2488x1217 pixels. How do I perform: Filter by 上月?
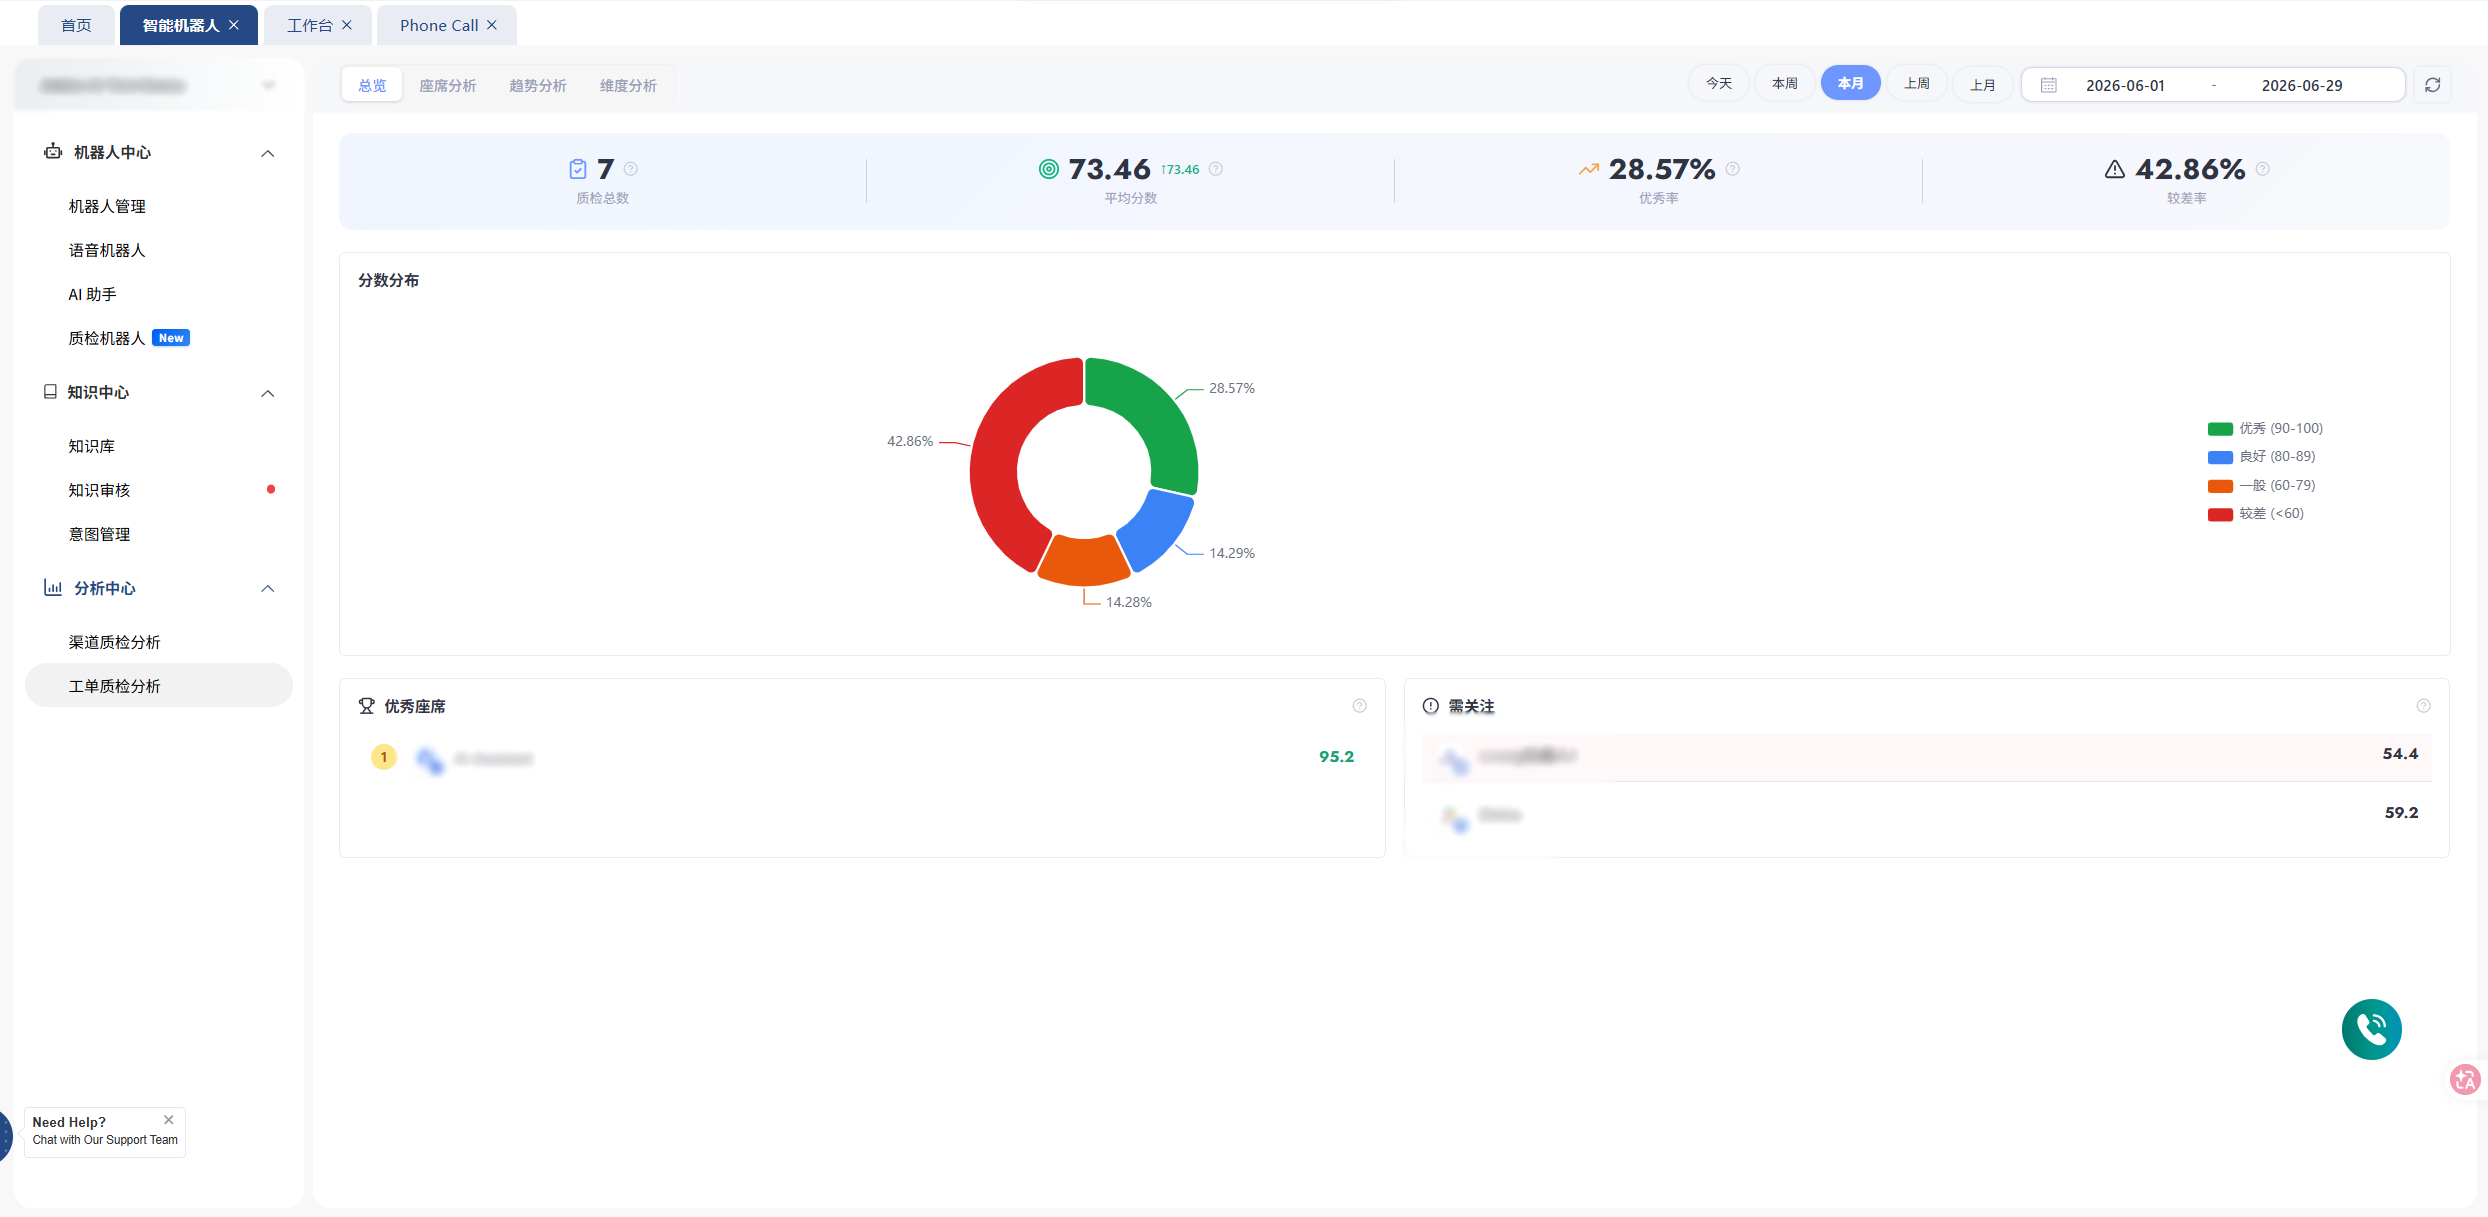(1983, 85)
